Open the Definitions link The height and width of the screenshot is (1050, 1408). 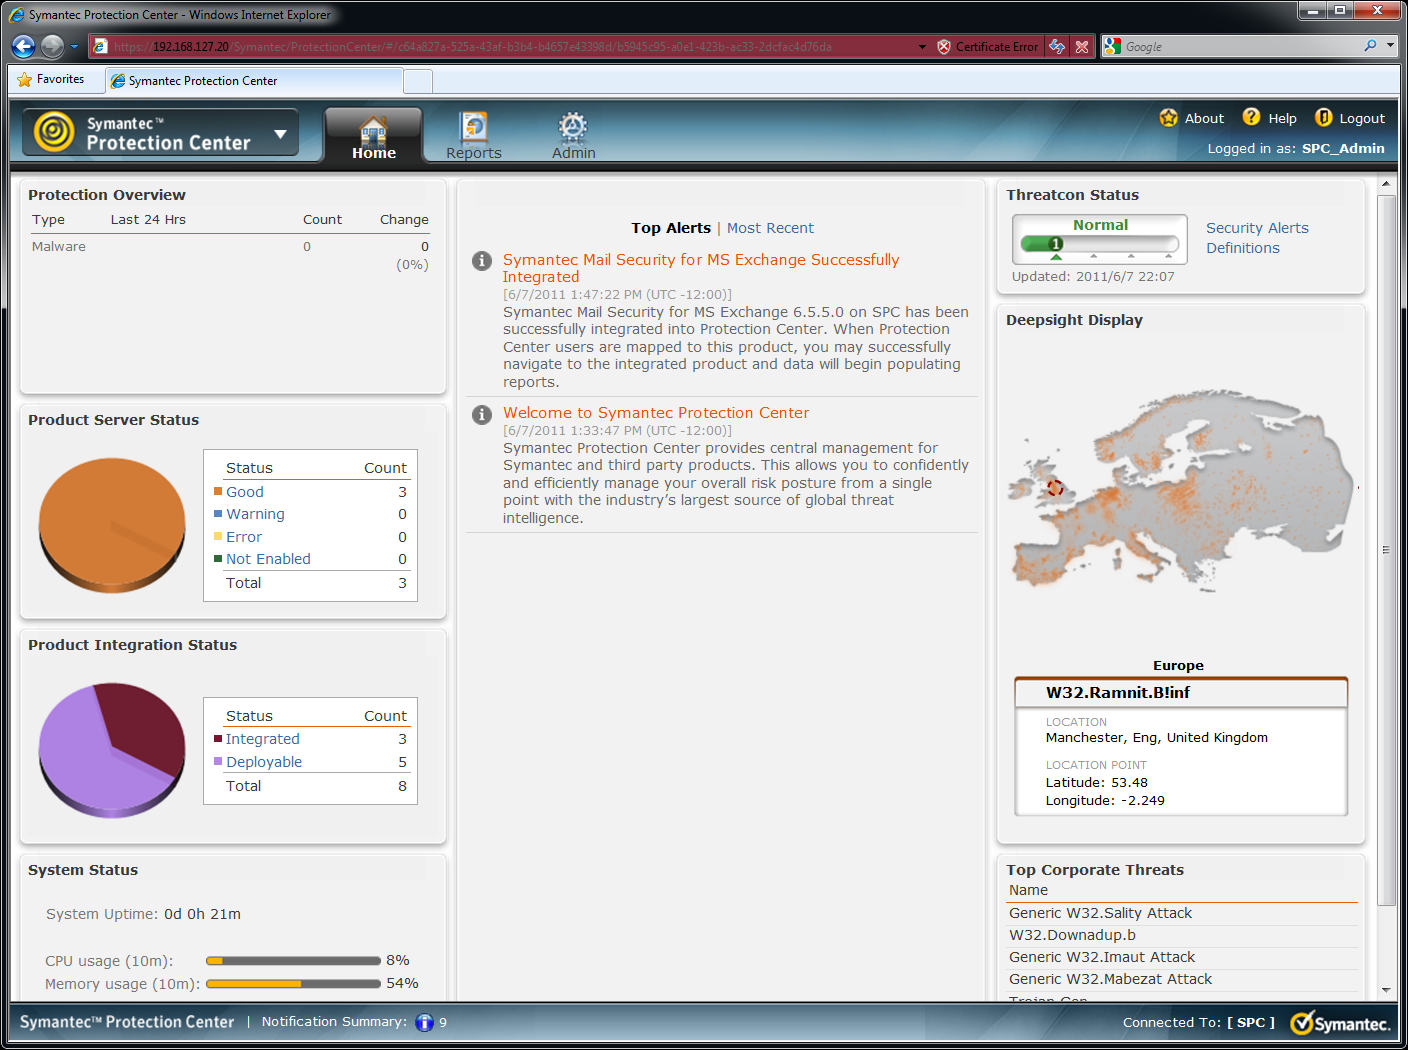tap(1243, 248)
